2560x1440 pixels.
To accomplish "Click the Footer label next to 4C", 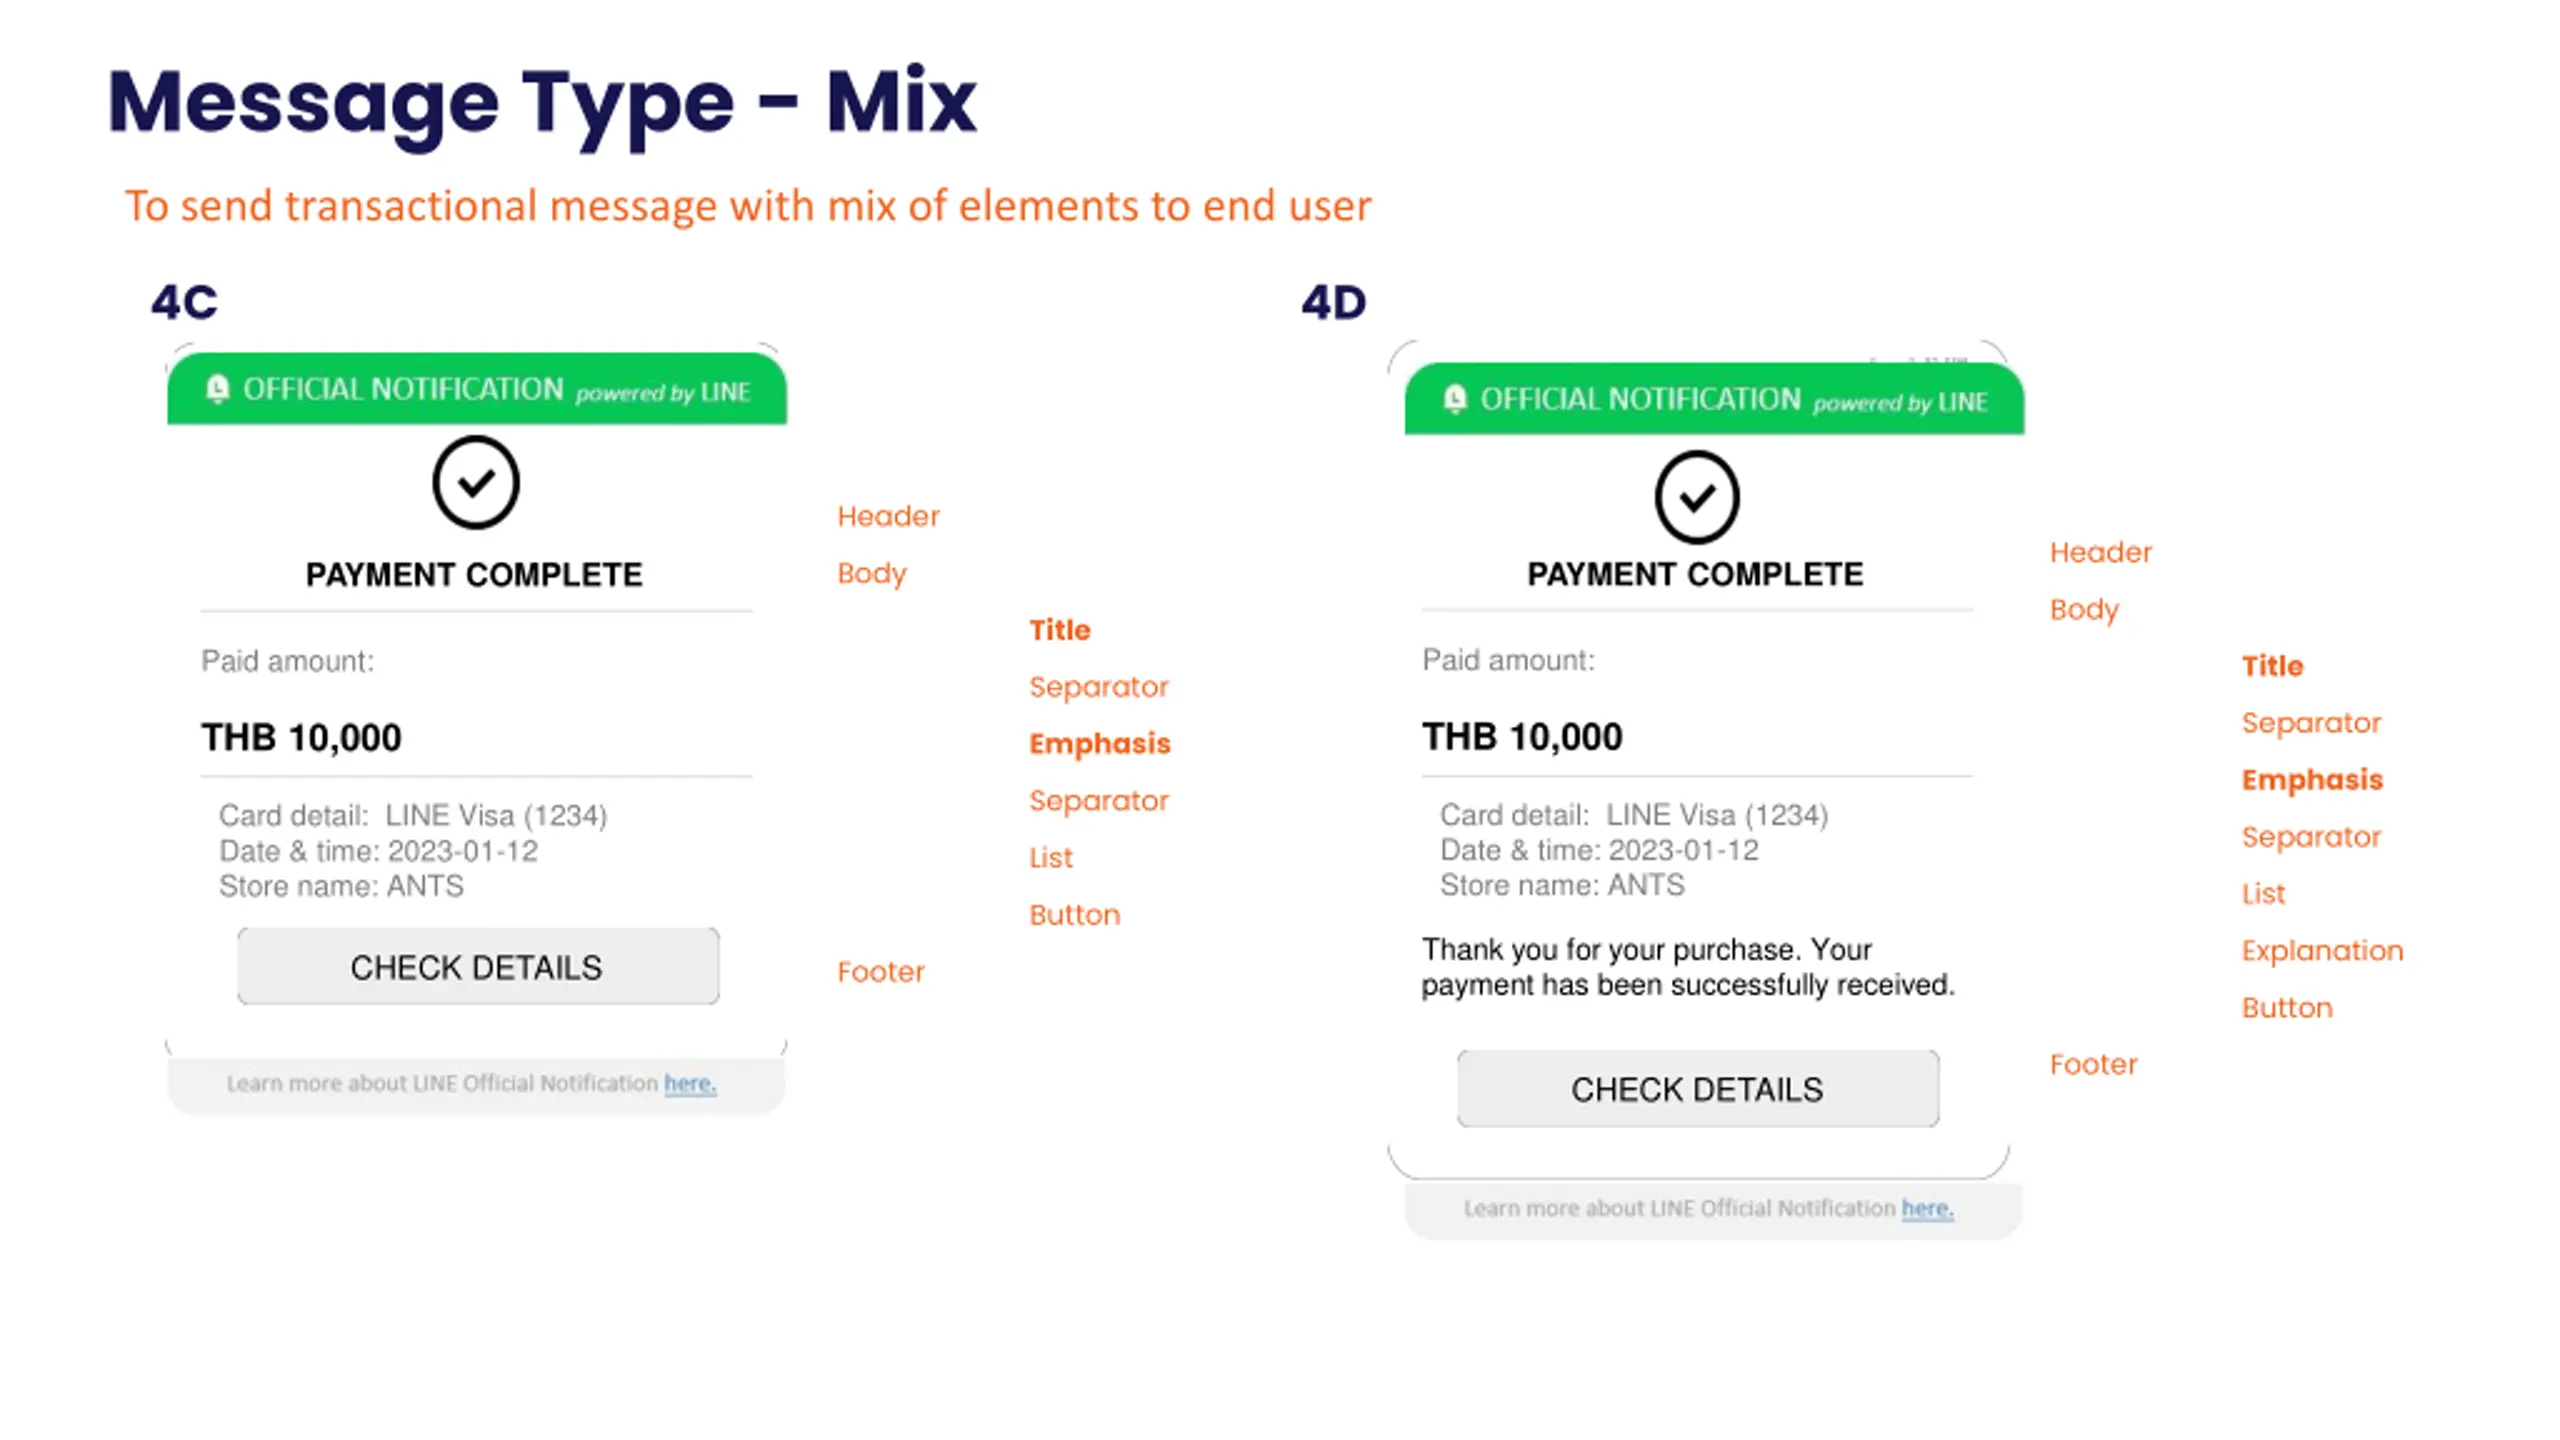I will coord(880,971).
